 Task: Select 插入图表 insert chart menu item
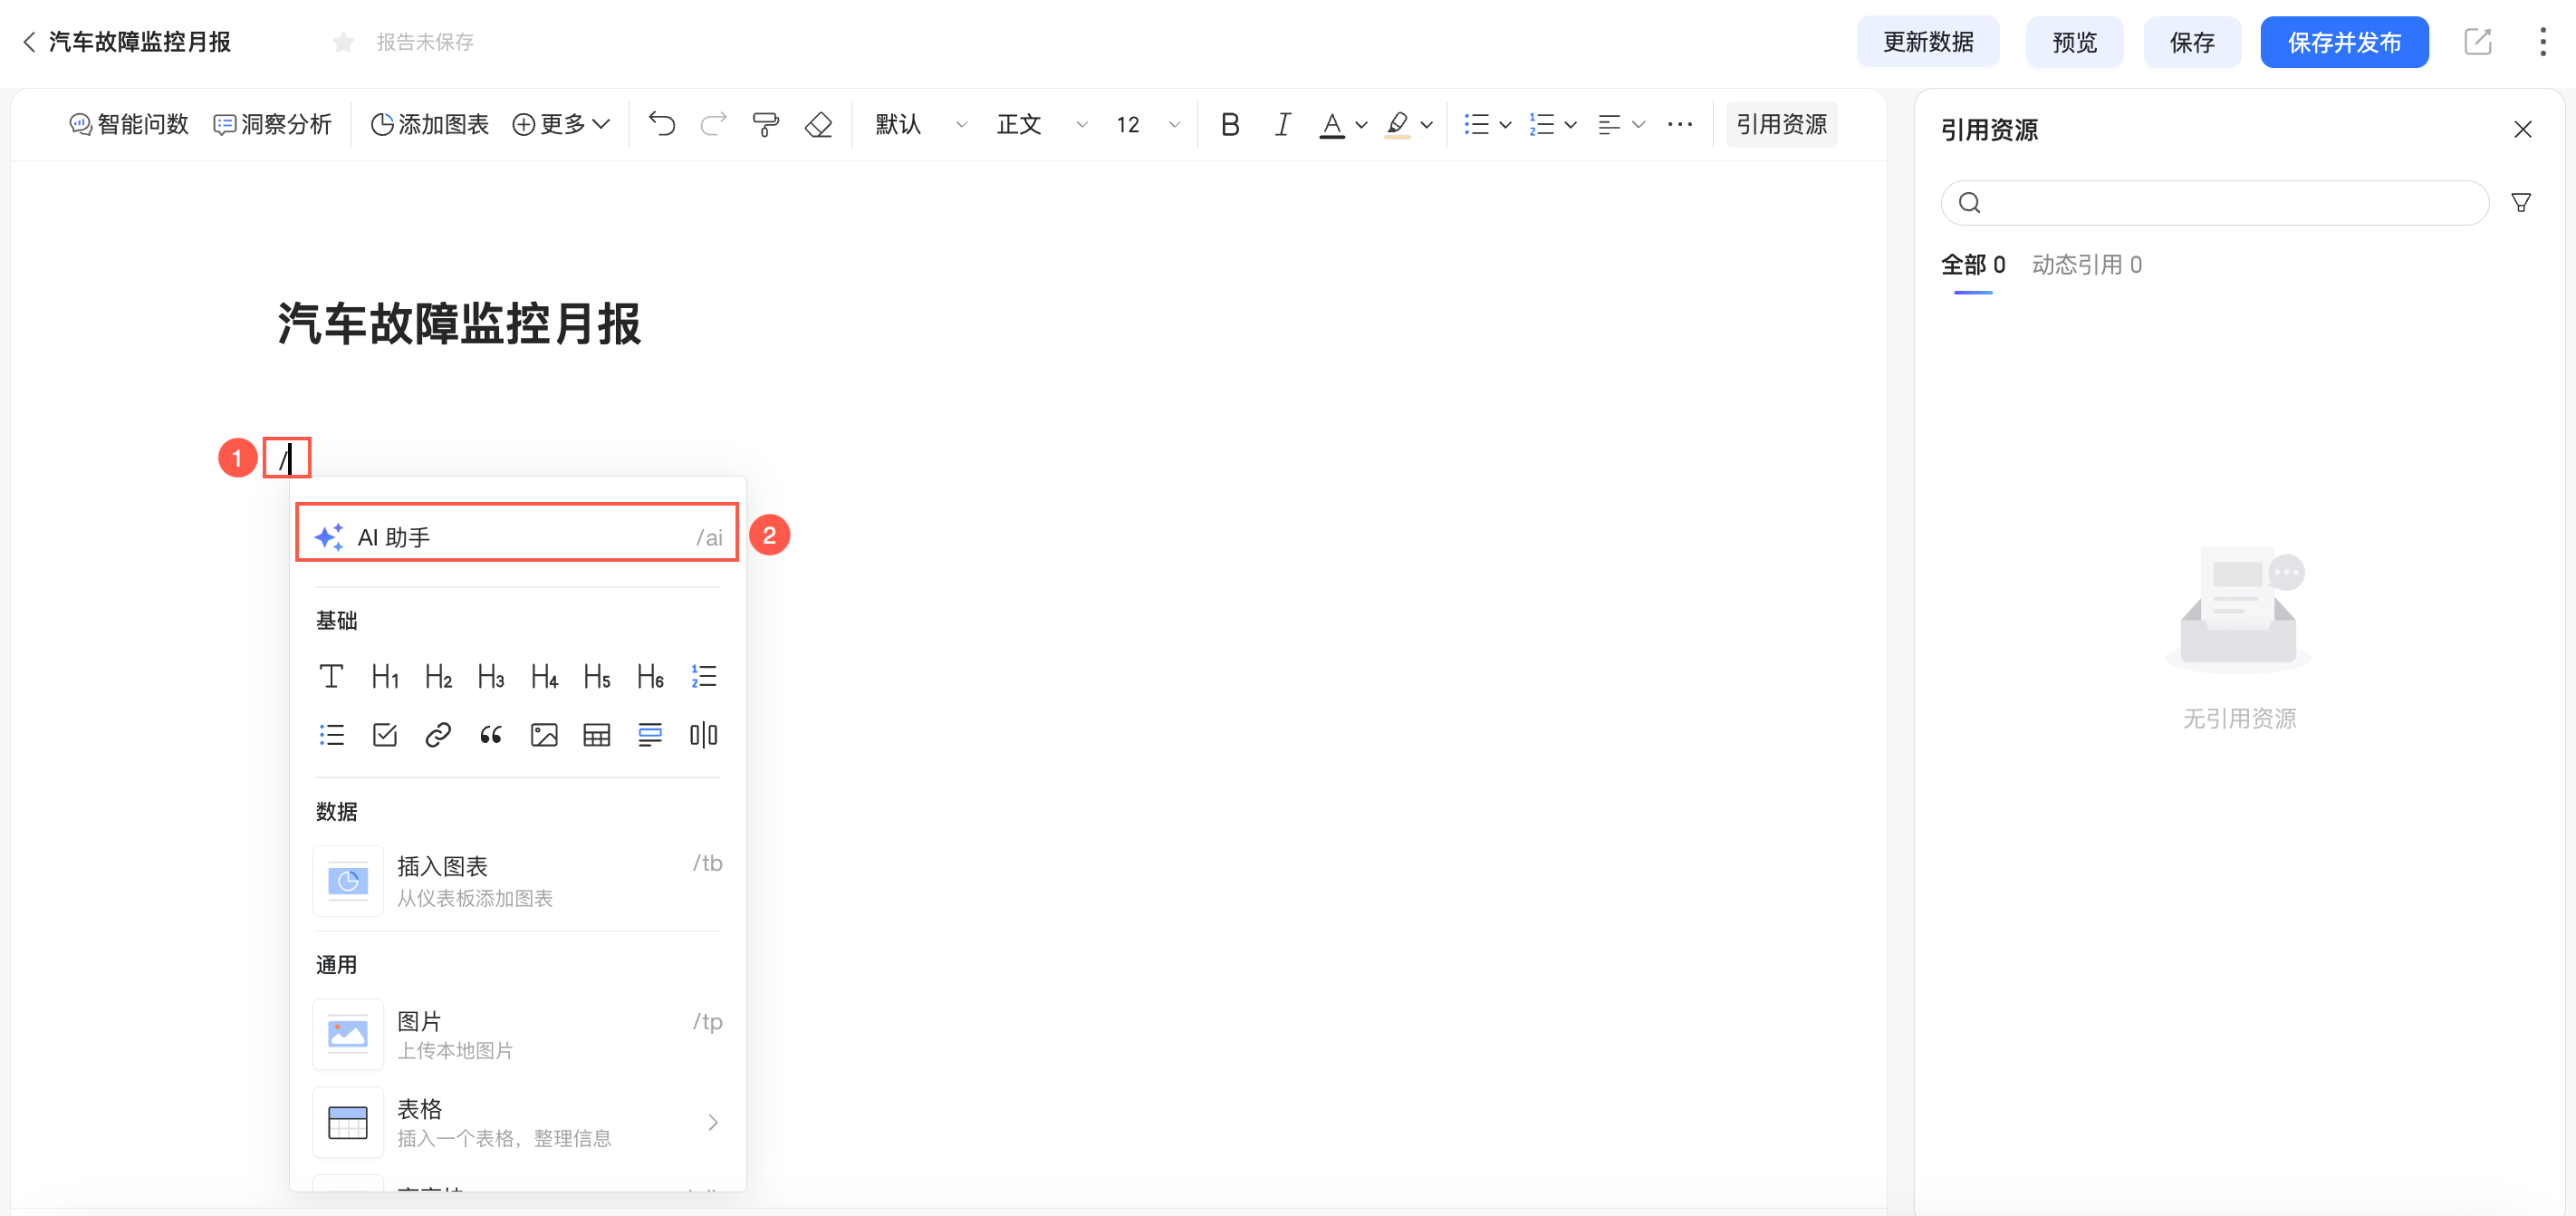(x=517, y=880)
